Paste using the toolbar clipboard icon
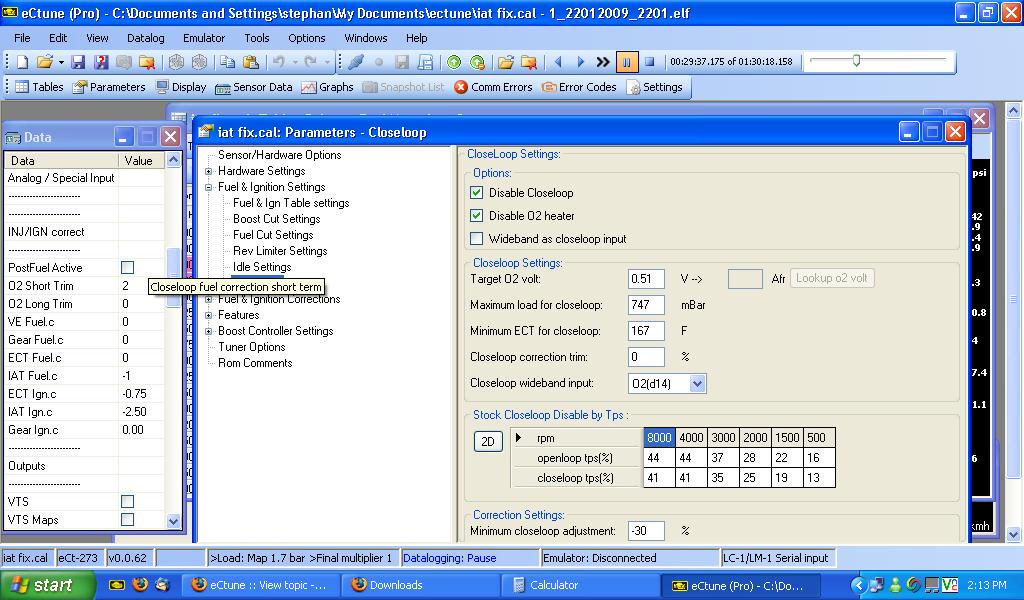The height and width of the screenshot is (600, 1024). pos(251,62)
